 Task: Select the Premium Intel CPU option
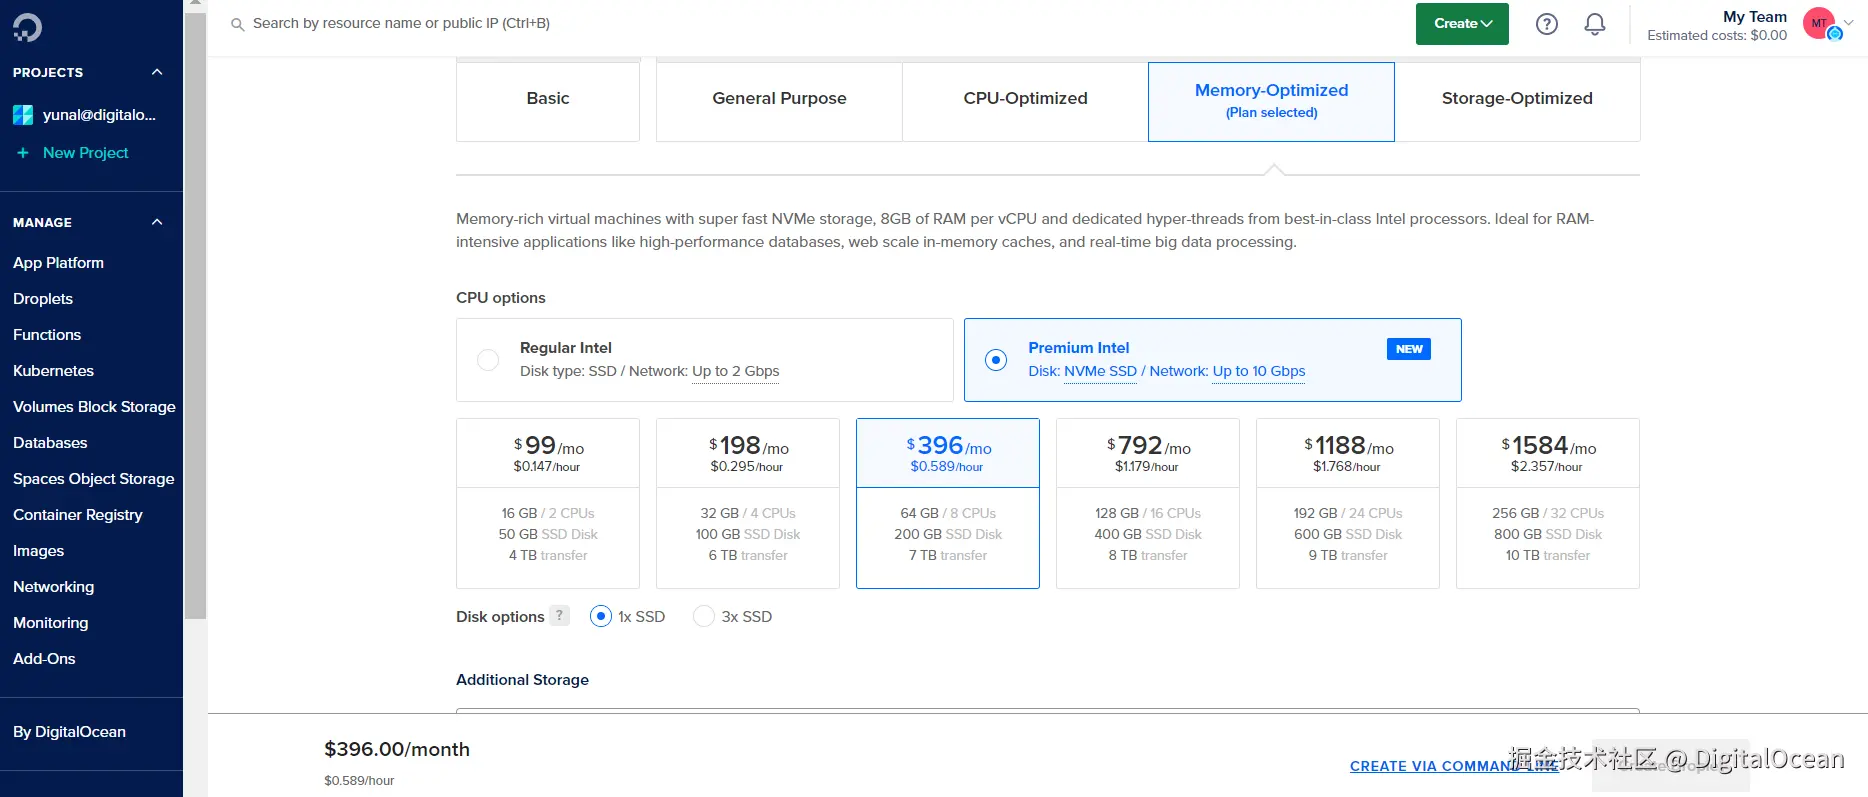click(x=1212, y=360)
